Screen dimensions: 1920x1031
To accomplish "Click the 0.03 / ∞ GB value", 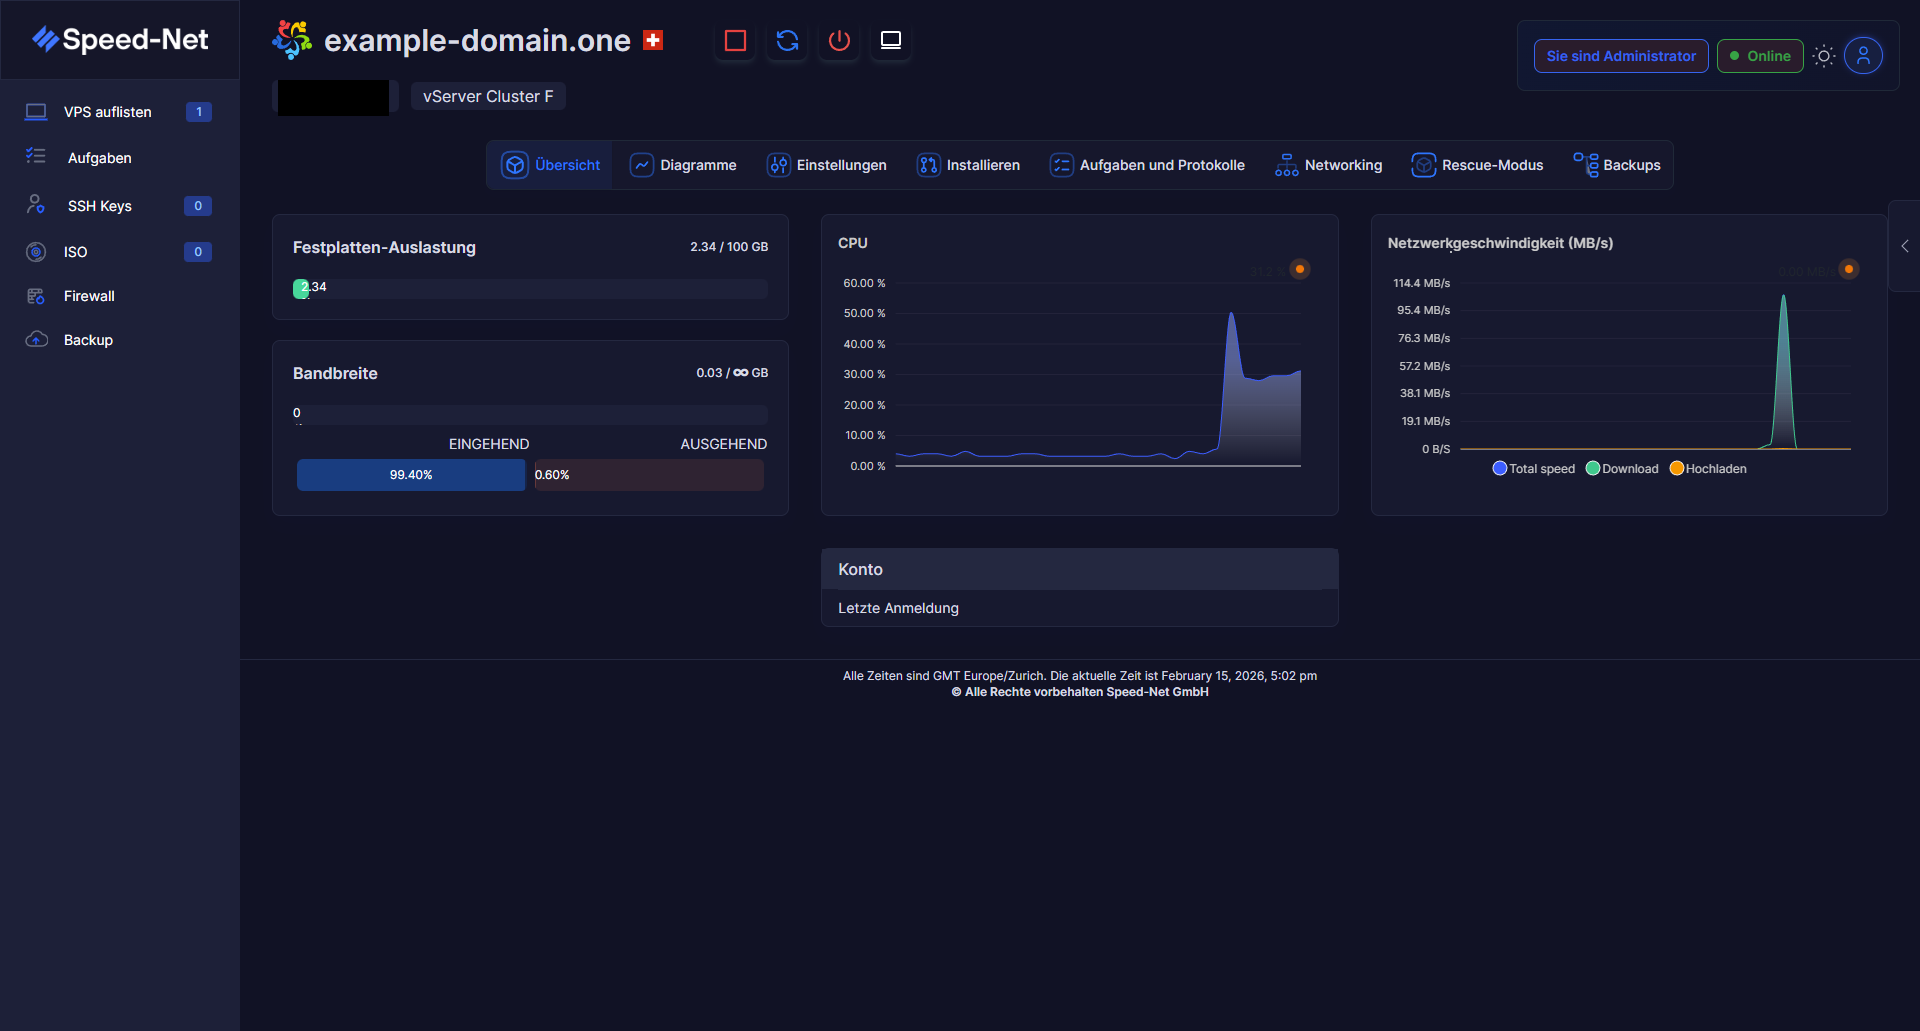I will point(732,373).
